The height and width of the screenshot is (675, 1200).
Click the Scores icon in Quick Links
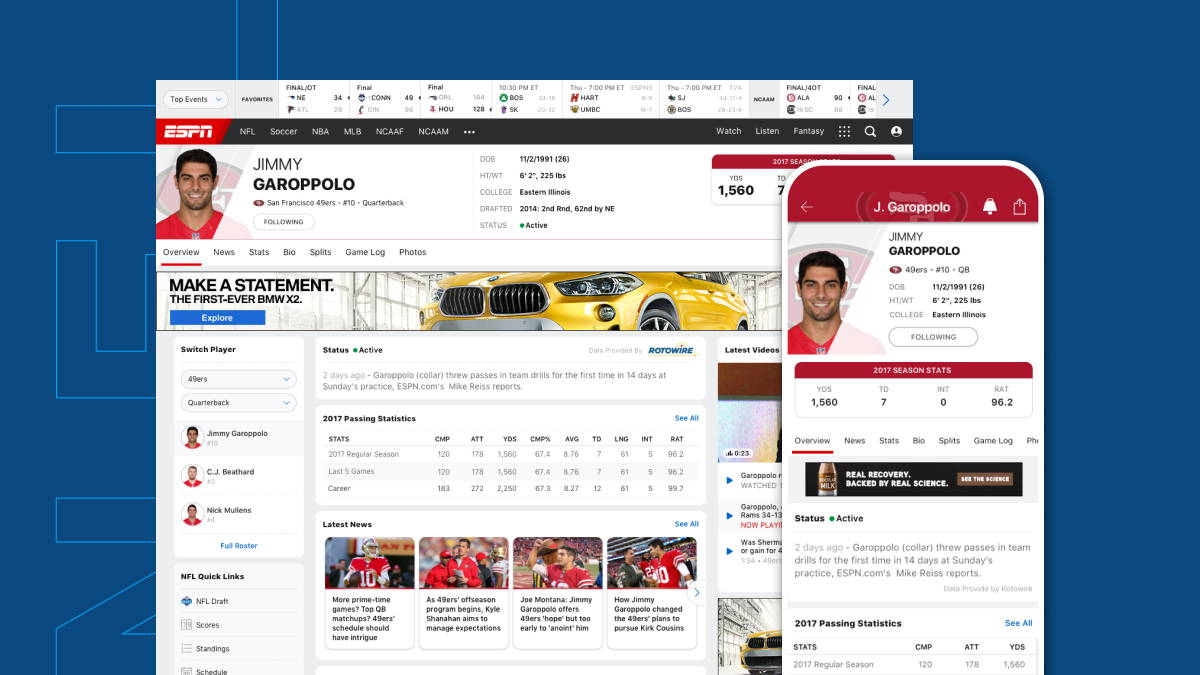point(186,625)
